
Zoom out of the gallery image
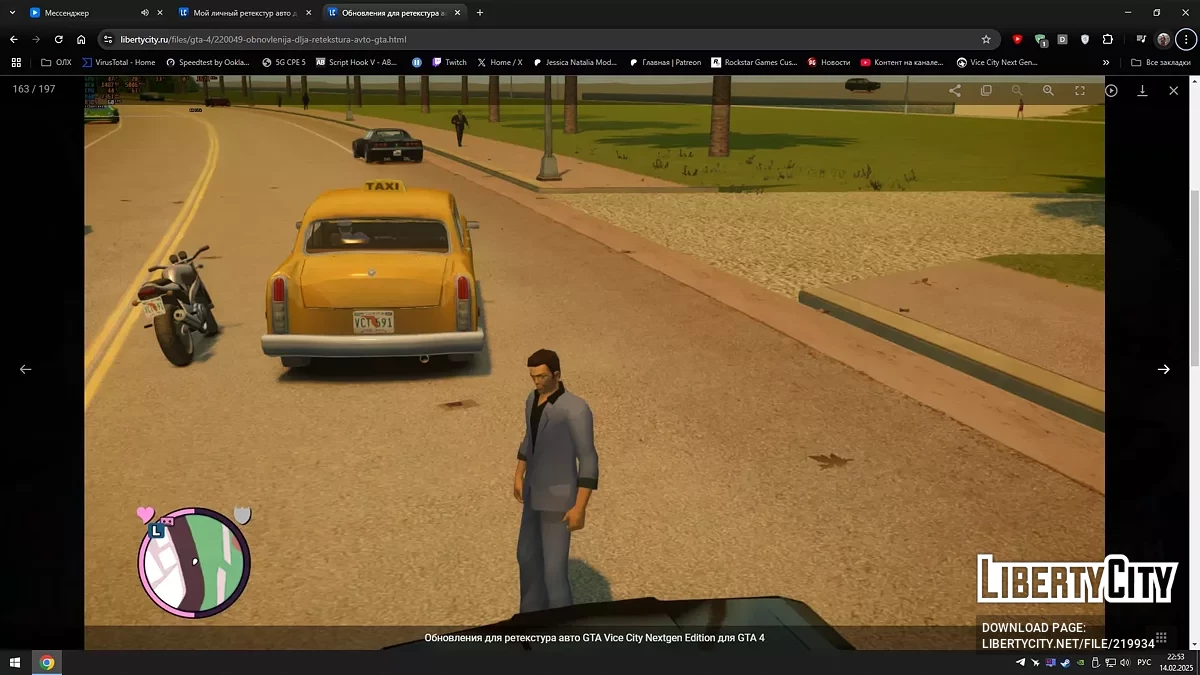[x=1017, y=90]
